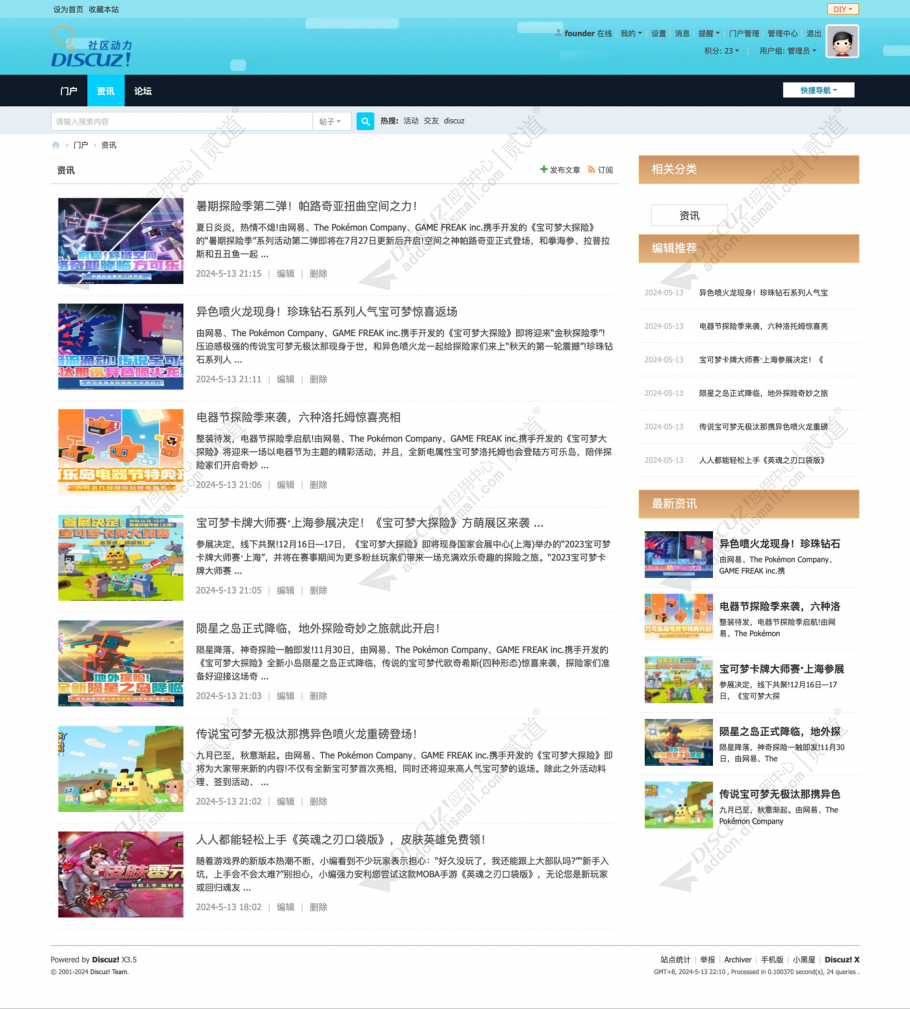Click 手机版 footer link
This screenshot has height=1009, width=910.
pyautogui.click(x=772, y=959)
